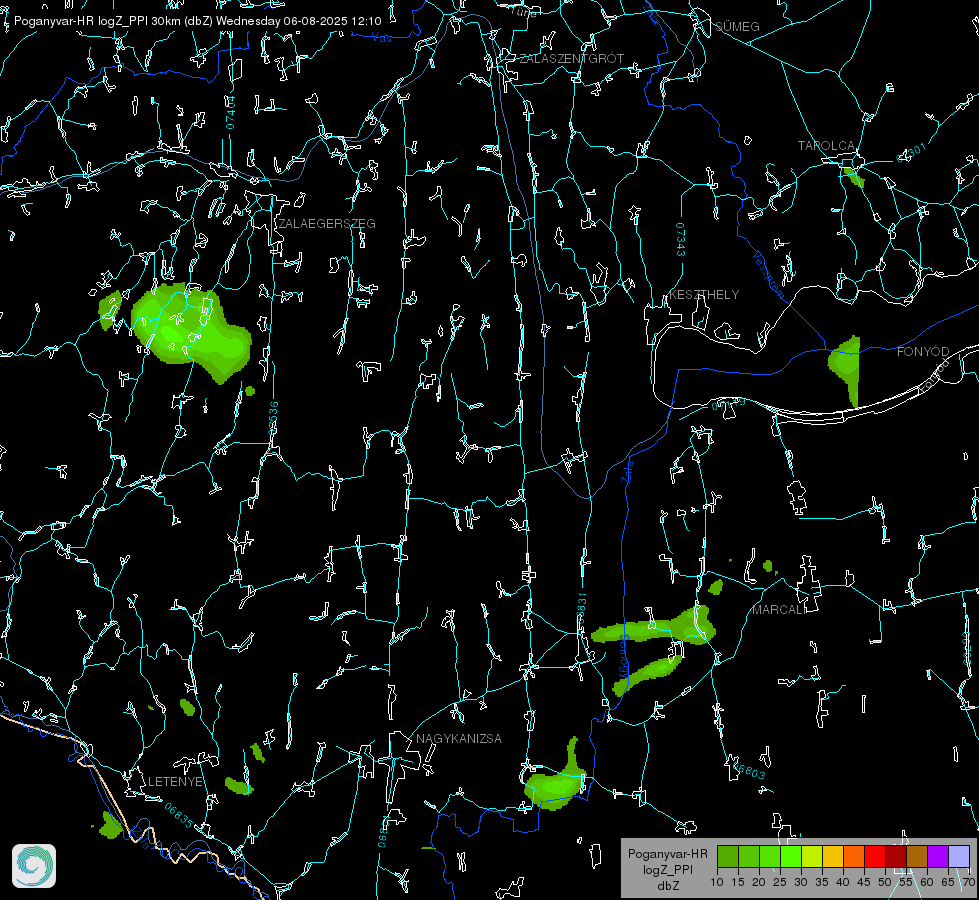Click the logZ_PPI legend text
This screenshot has height=900, width=979.
[668, 870]
